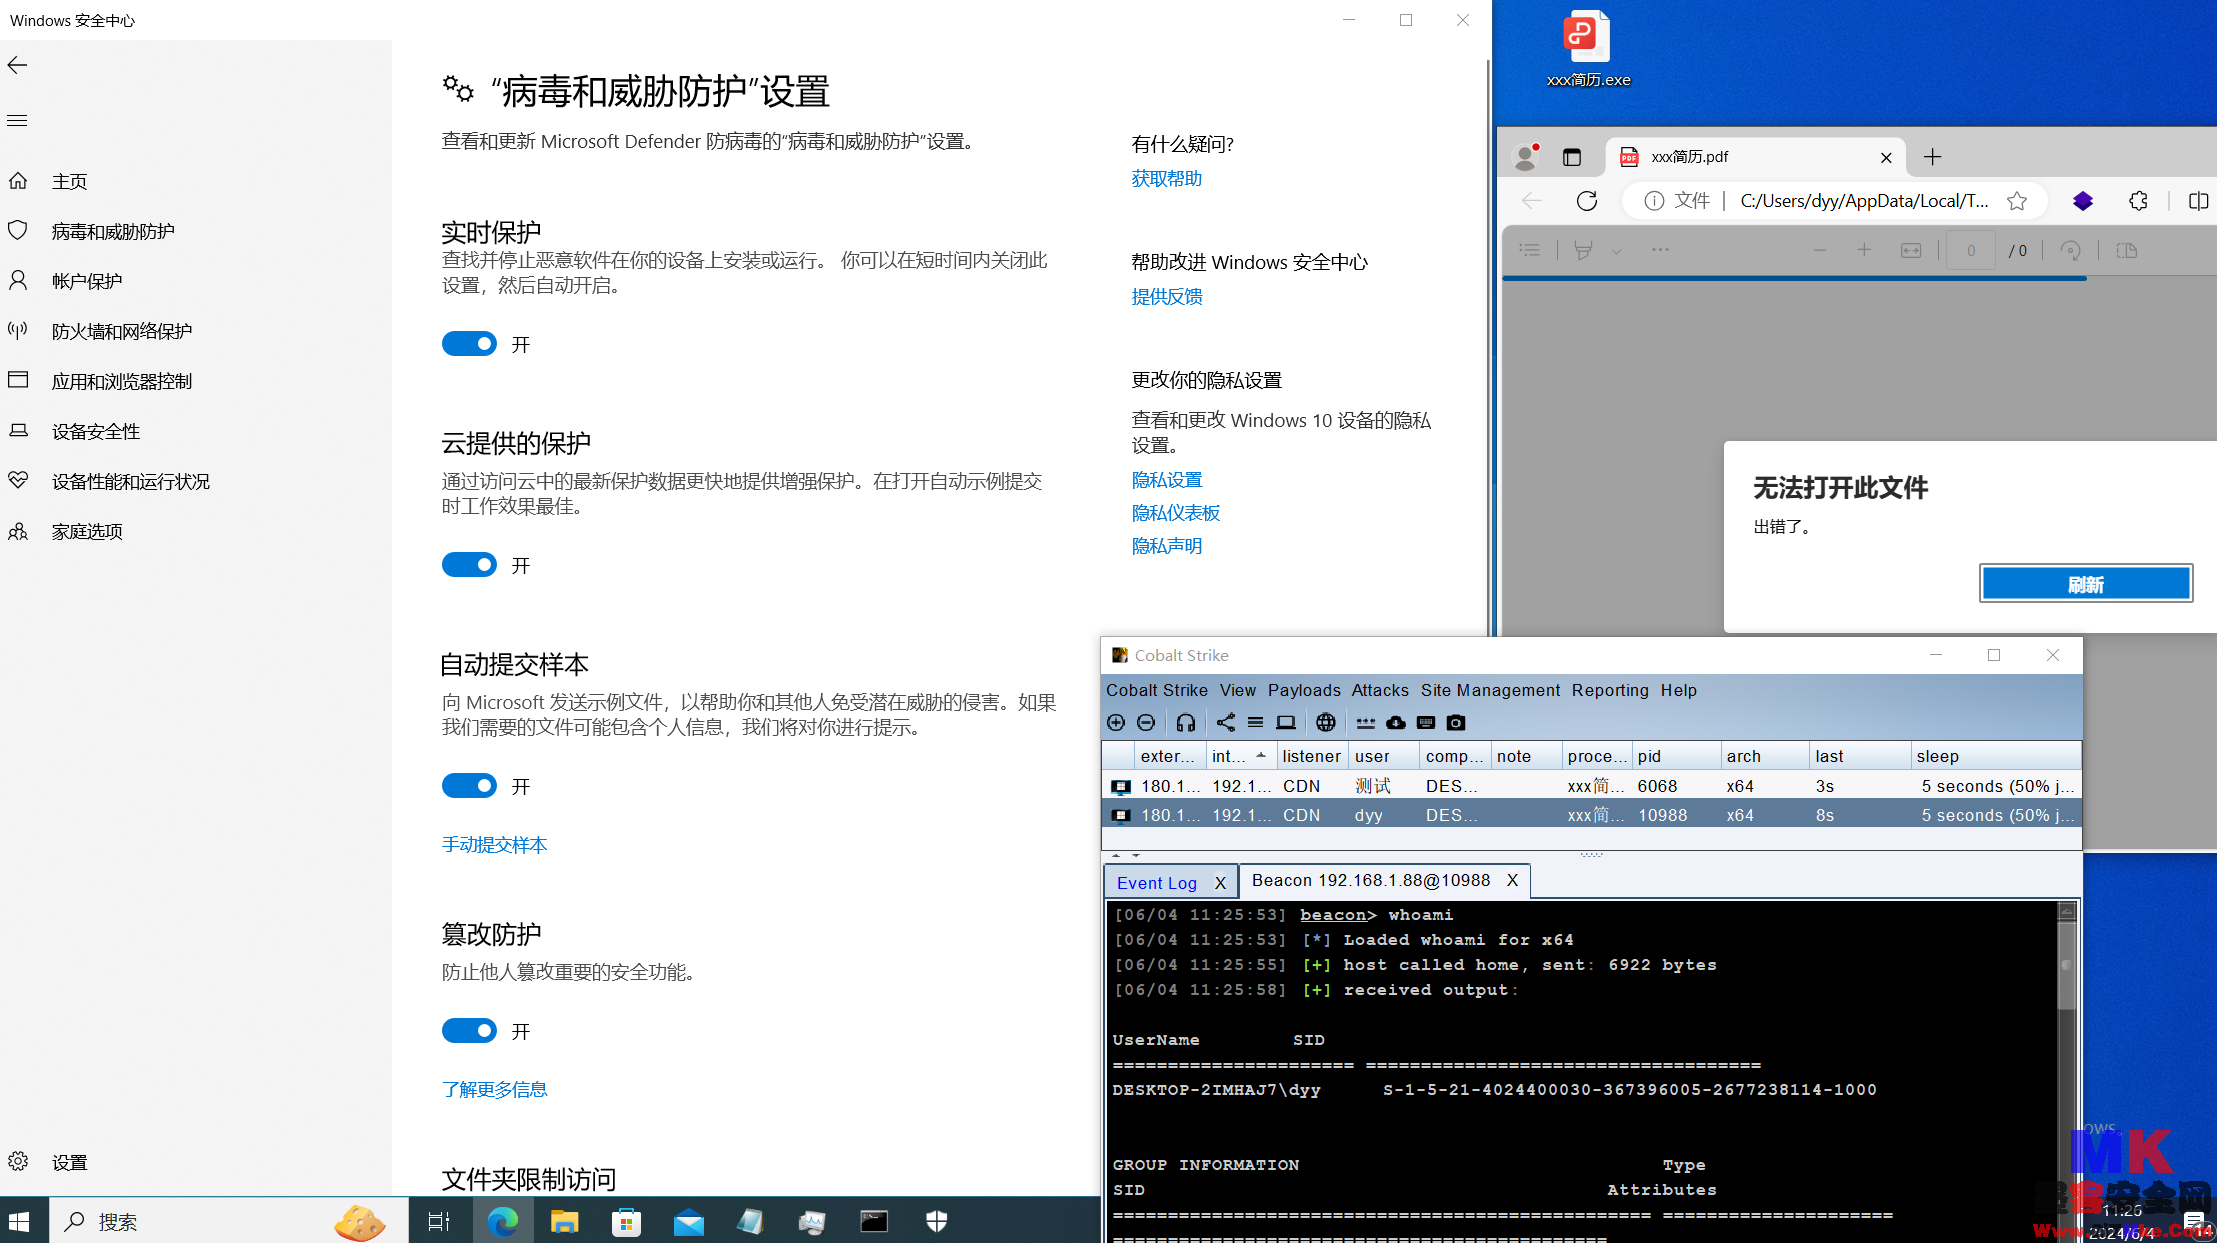The image size is (2217, 1243).
Task: Show targets view laptop icon
Action: (x=1286, y=723)
